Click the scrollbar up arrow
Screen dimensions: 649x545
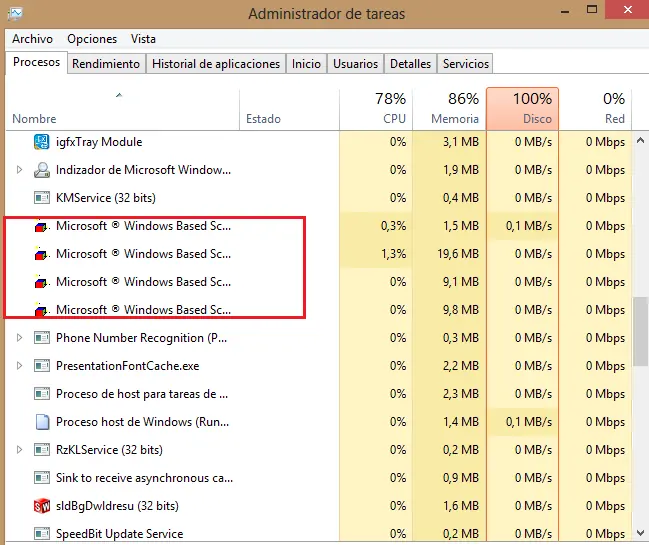click(x=640, y=141)
